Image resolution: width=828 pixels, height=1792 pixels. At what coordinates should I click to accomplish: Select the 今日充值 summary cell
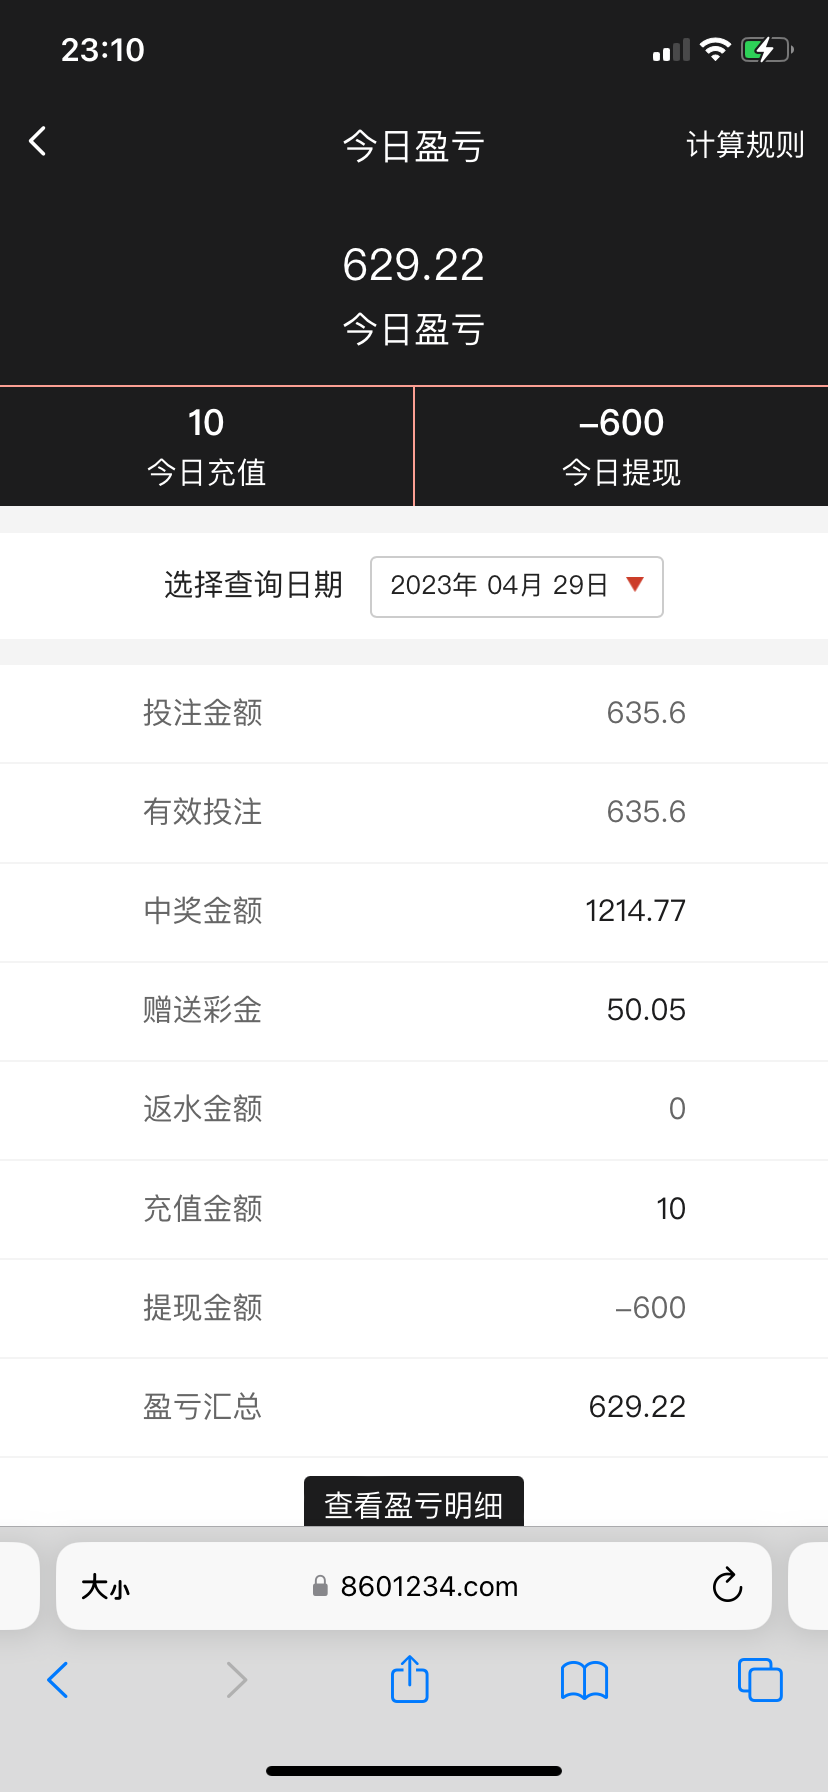point(206,446)
